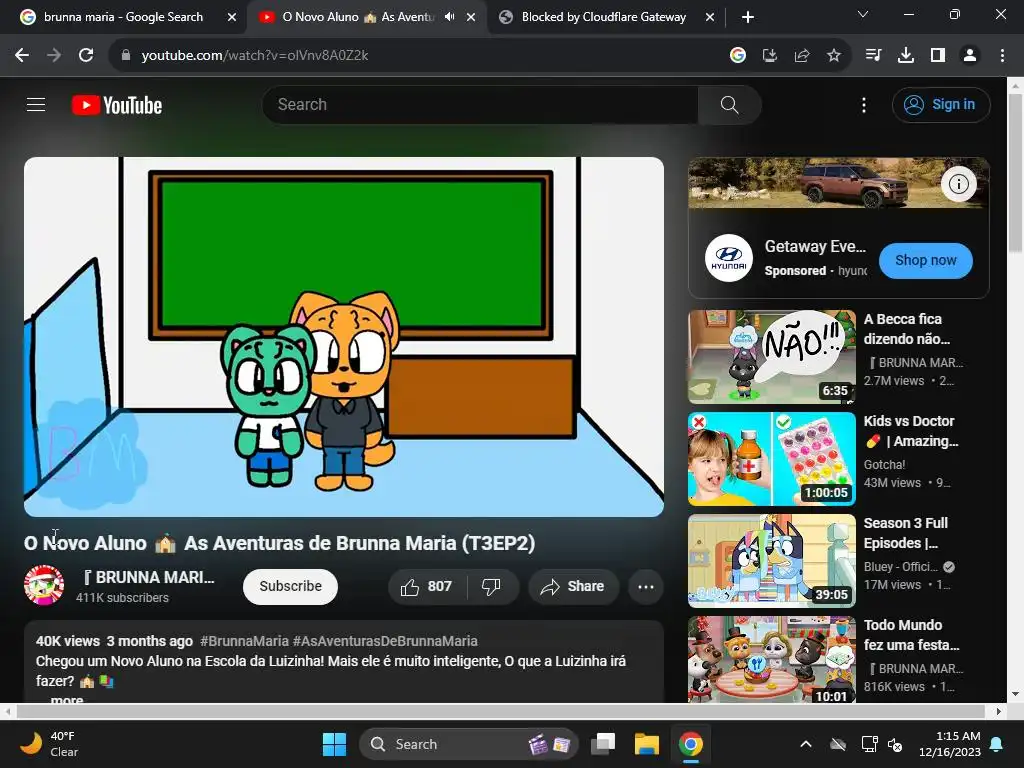Viewport: 1024px width, 768px height.
Task: Share this page from the address bar
Action: tap(802, 56)
